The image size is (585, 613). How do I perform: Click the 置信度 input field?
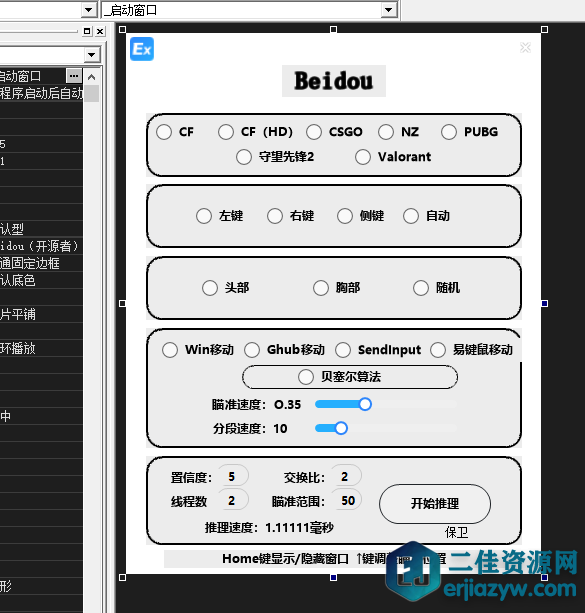click(x=233, y=476)
